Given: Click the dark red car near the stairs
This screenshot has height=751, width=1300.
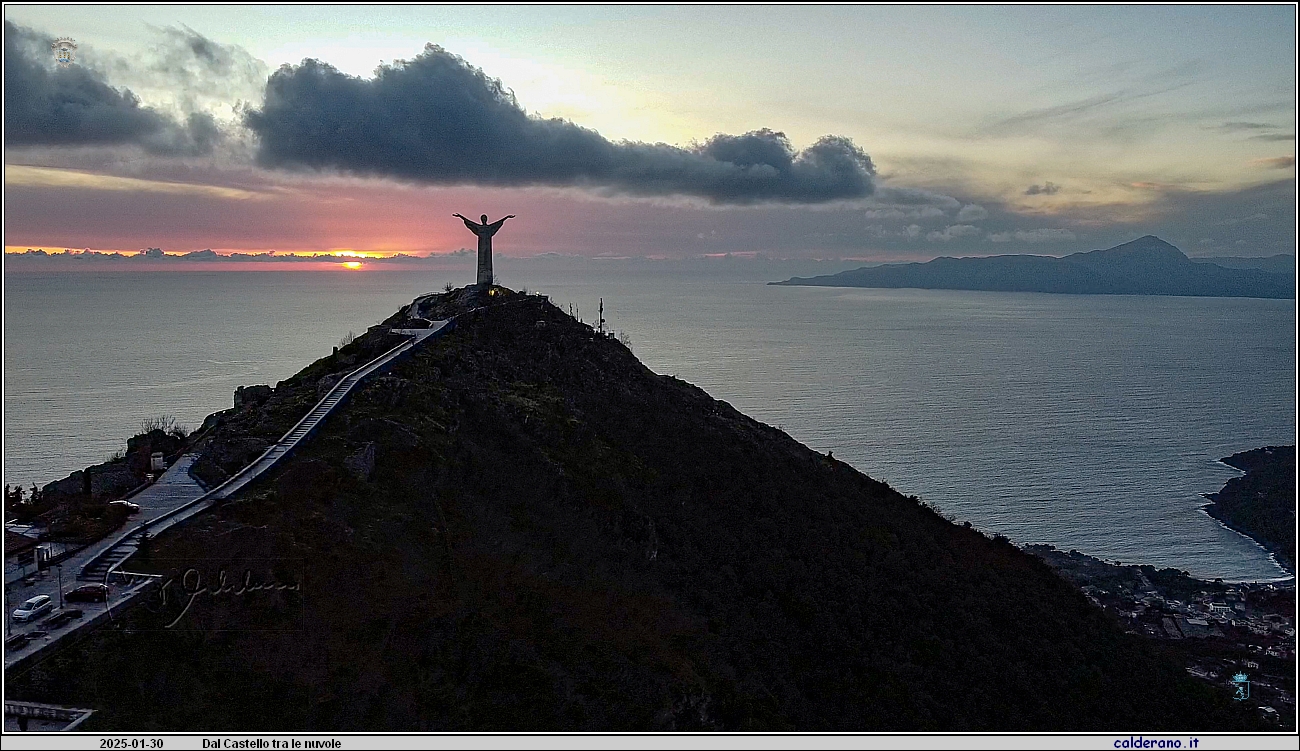Looking at the screenshot, I should pos(86,593).
